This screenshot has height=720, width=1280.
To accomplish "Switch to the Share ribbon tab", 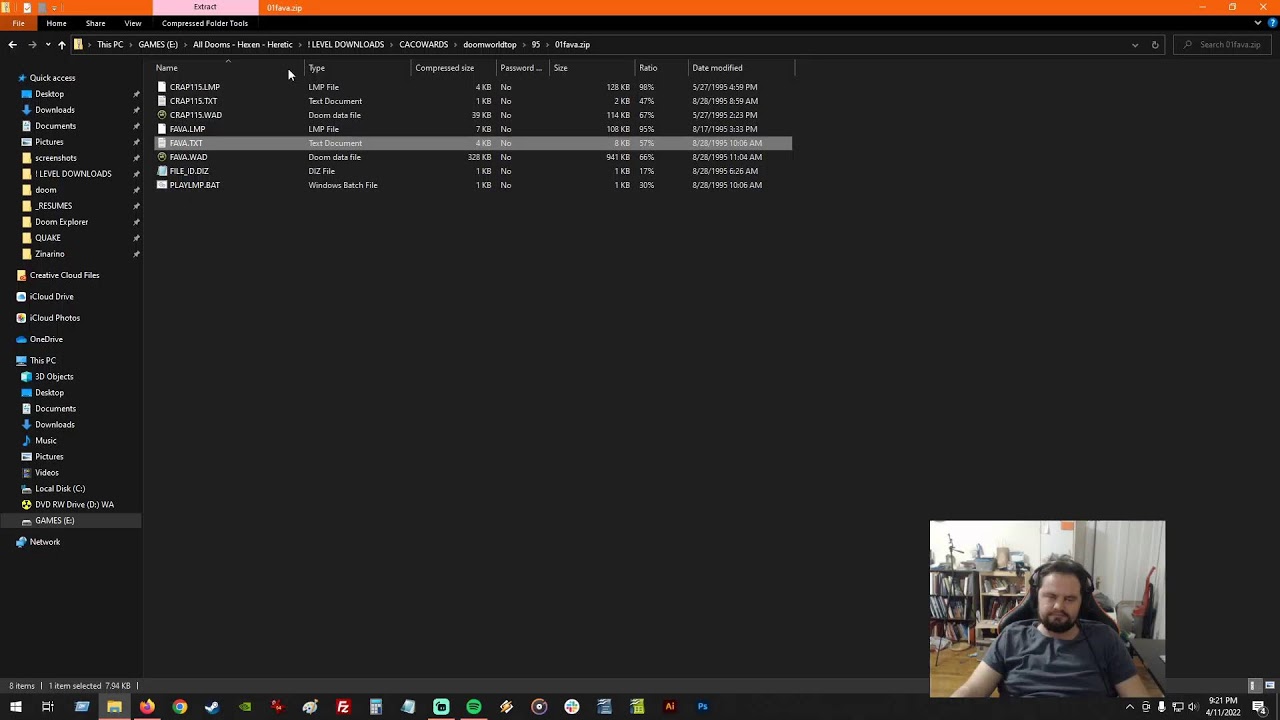I will (95, 23).
